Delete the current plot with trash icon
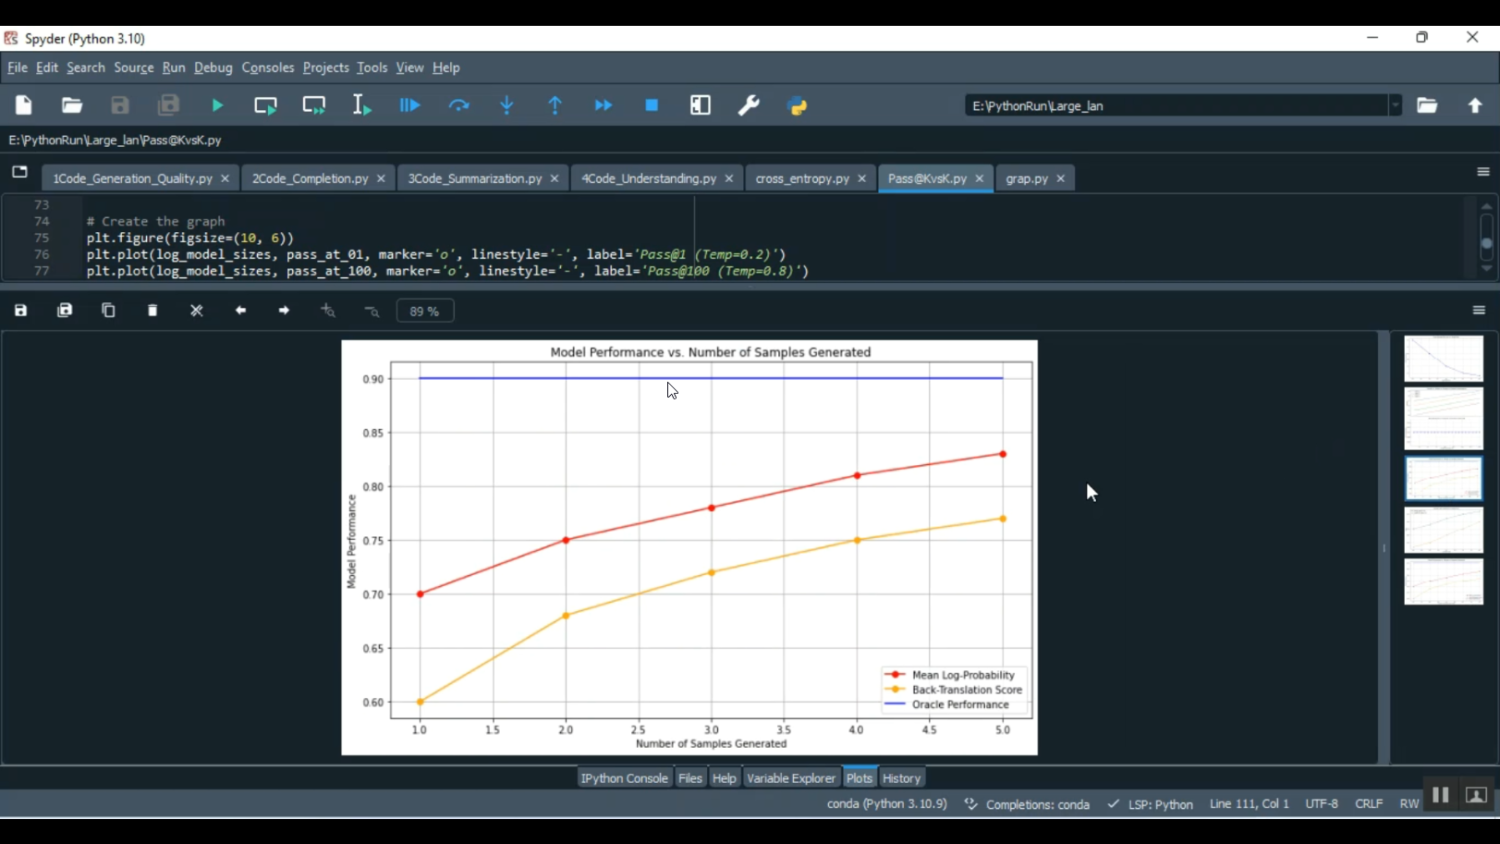Screen dimensions: 1500x844 click(153, 311)
